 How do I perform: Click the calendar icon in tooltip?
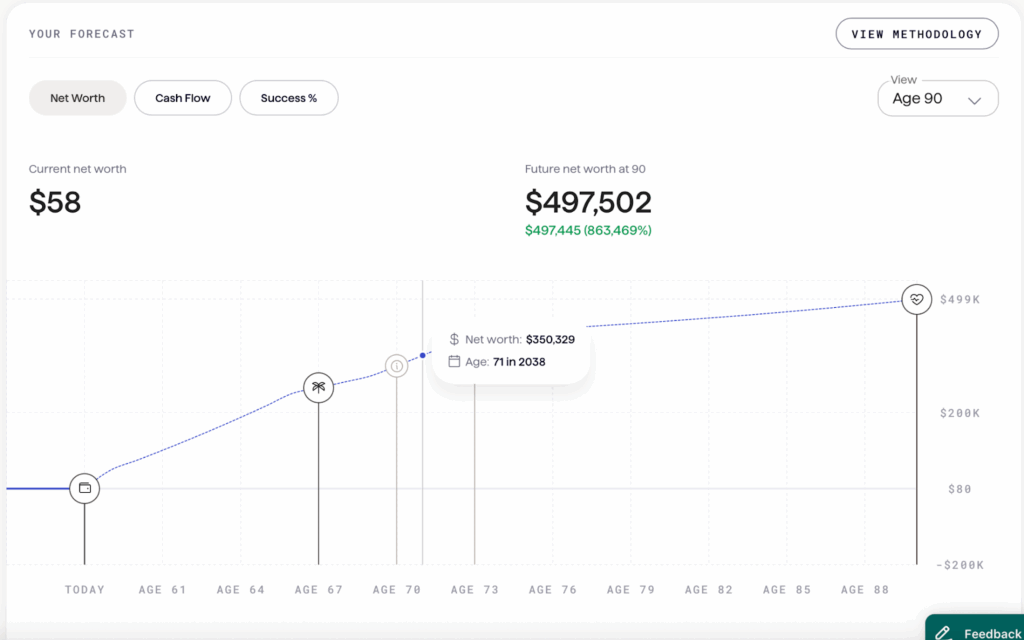pos(454,362)
